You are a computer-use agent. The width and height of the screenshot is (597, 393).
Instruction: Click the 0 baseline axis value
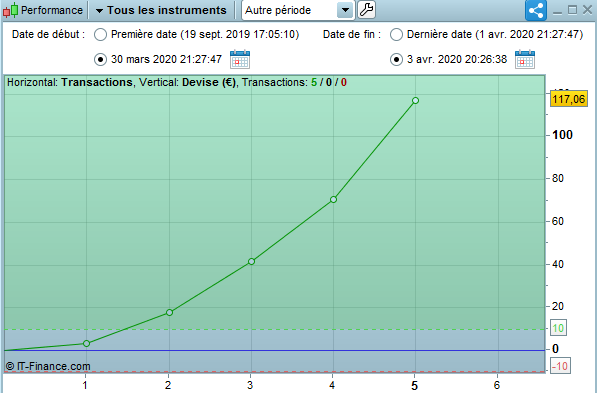click(555, 349)
